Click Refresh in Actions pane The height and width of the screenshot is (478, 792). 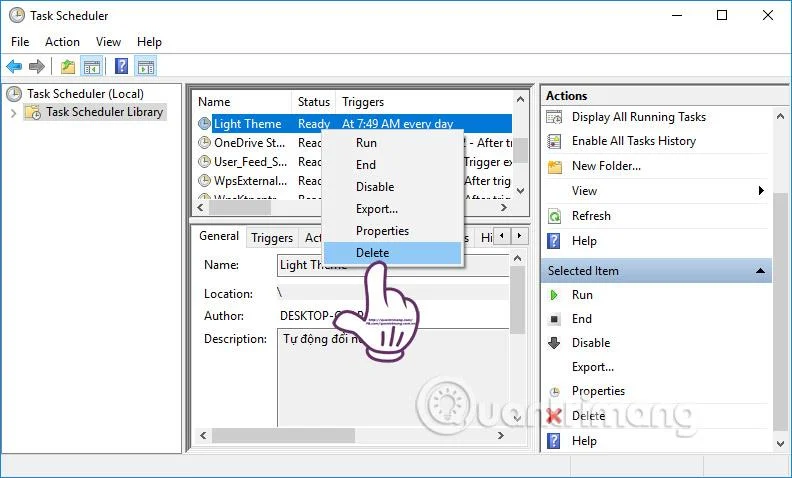point(591,216)
